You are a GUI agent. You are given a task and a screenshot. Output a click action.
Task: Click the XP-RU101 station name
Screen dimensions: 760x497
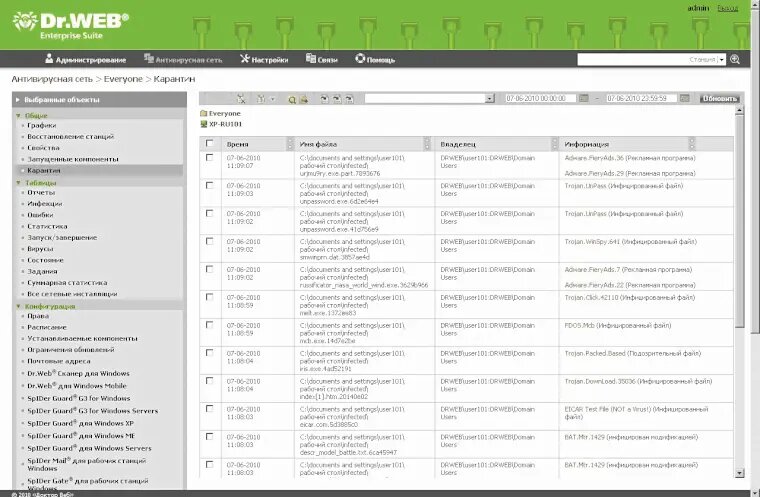225,124
